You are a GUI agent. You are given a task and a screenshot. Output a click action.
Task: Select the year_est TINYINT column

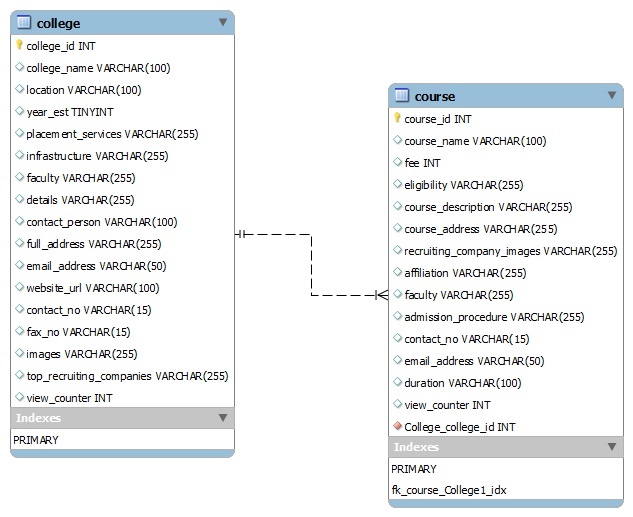click(70, 112)
